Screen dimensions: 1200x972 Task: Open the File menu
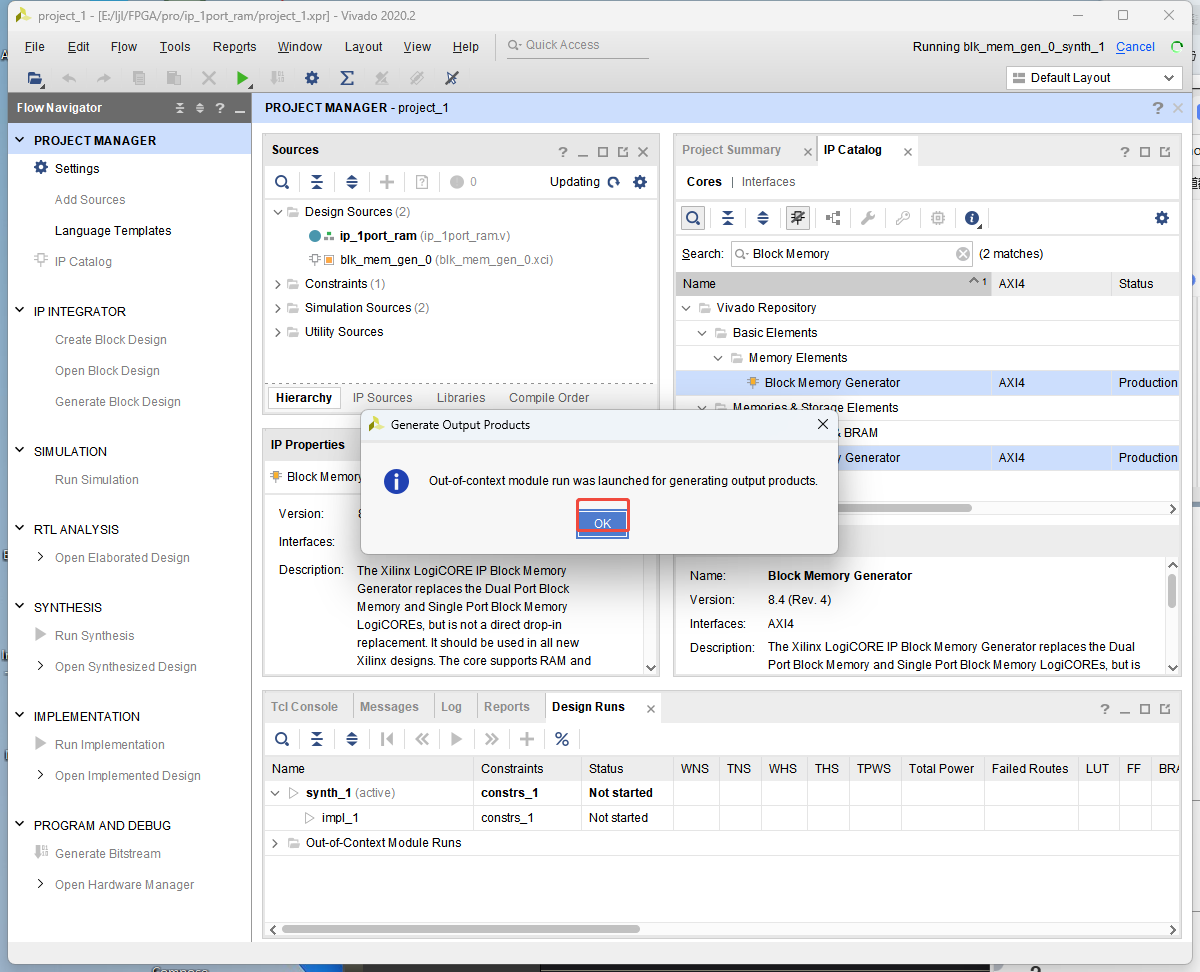pyautogui.click(x=34, y=46)
